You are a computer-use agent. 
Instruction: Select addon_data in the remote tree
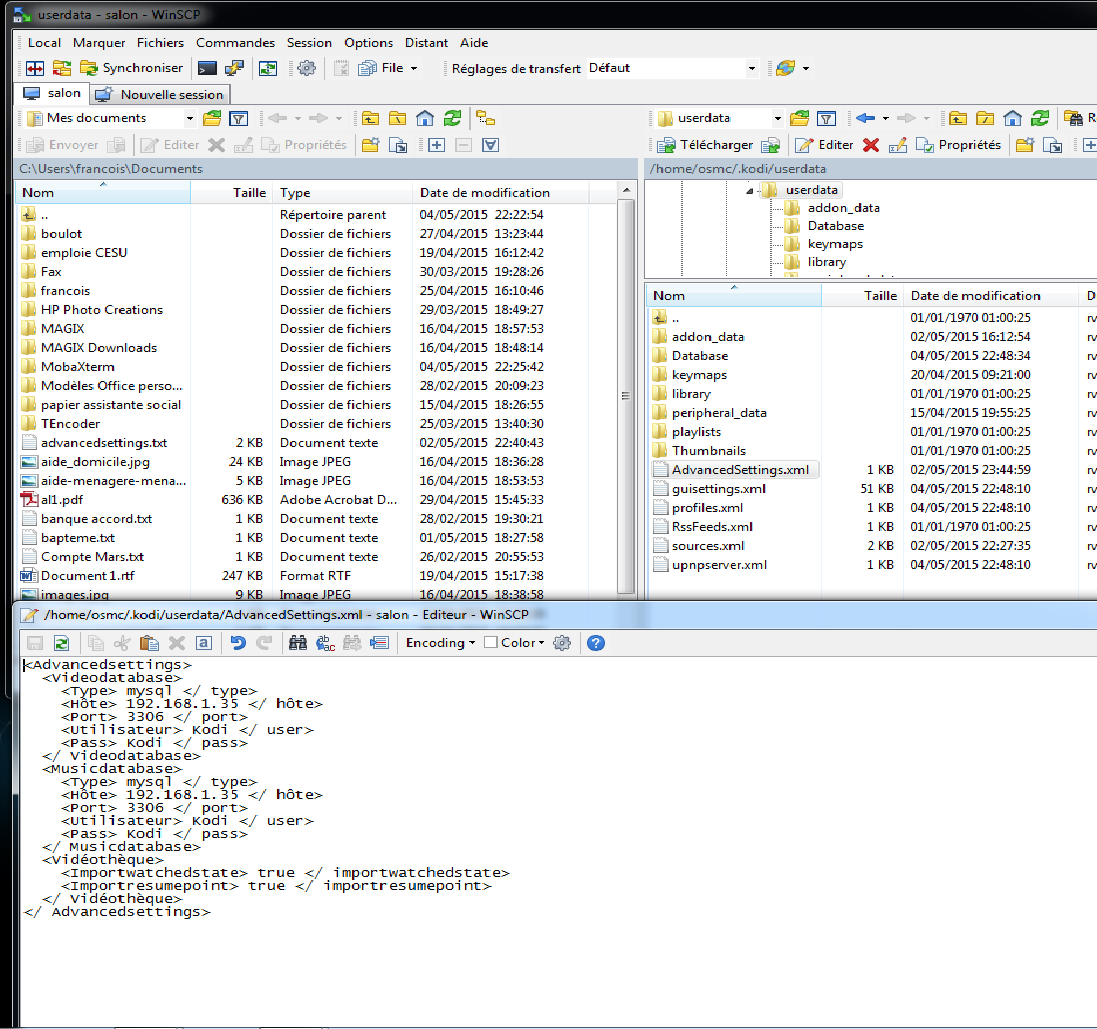[x=843, y=208]
